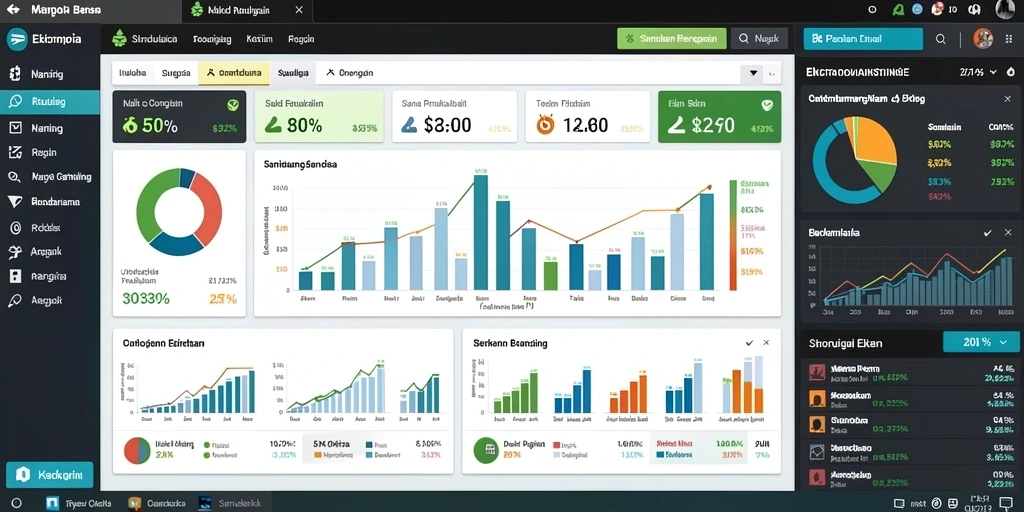Click the blue Paolam Email button
The width and height of the screenshot is (1024, 512).
tap(863, 39)
